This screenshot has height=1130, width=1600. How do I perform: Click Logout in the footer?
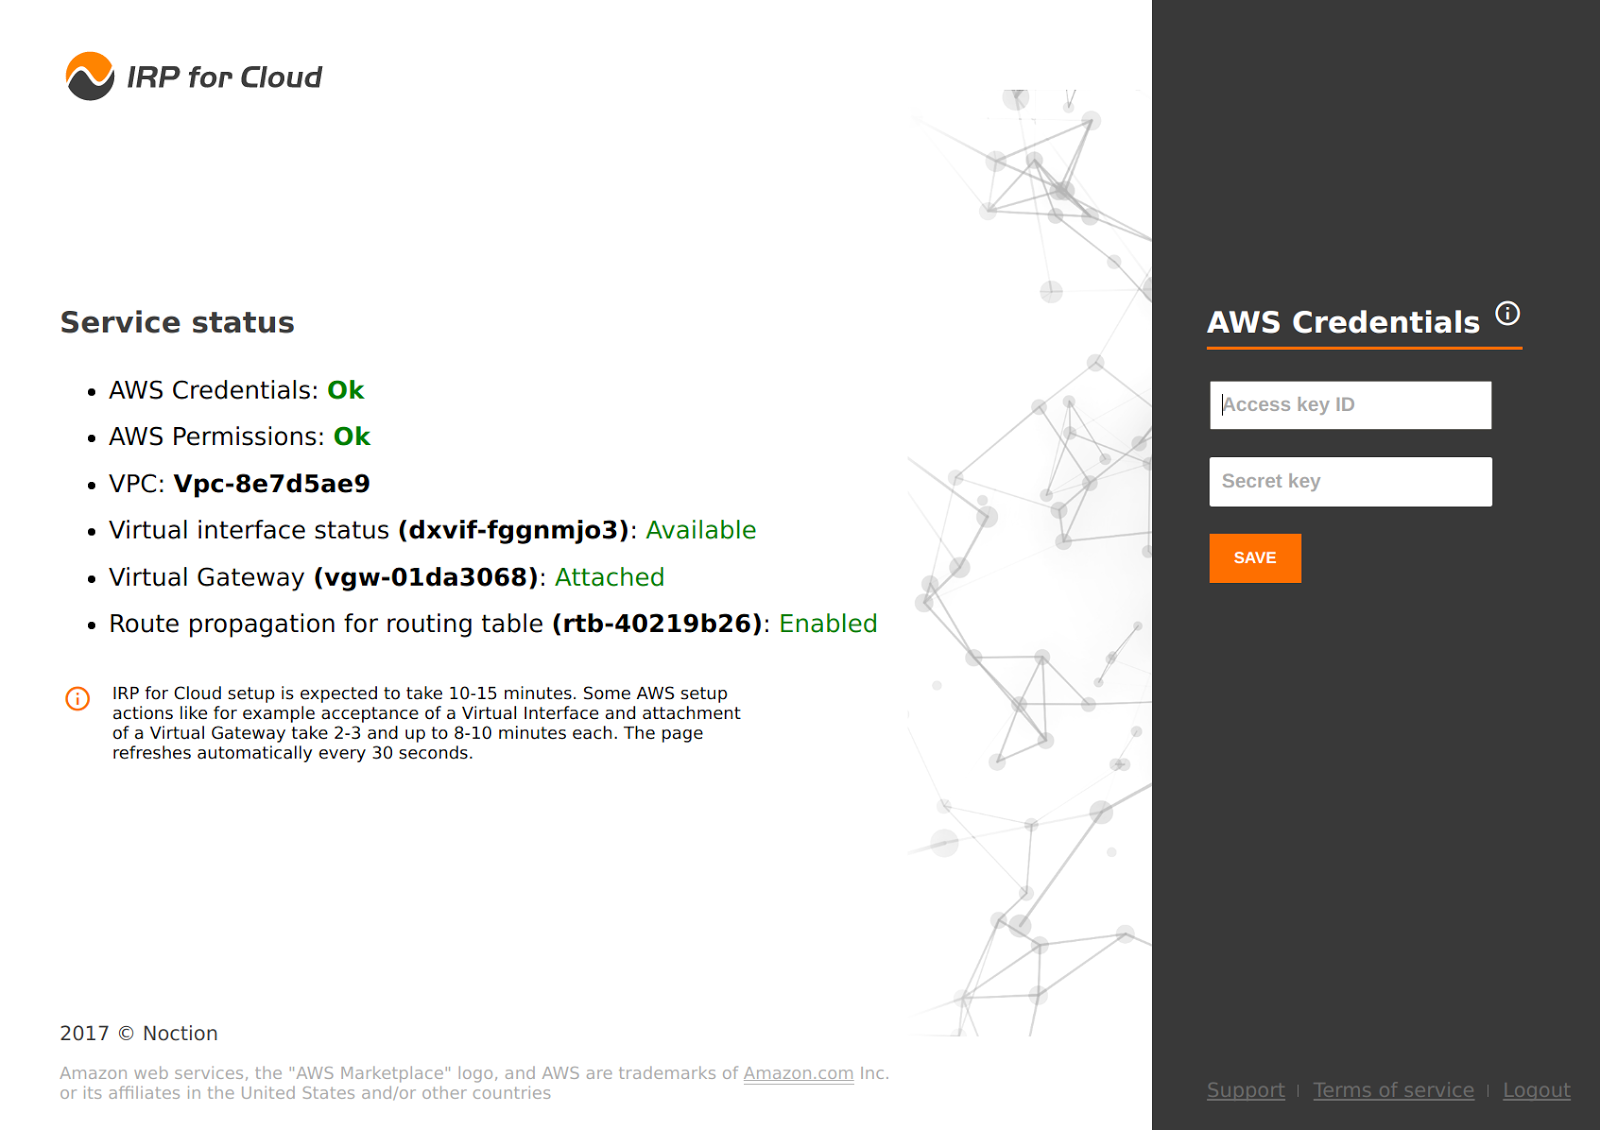pos(1537,1090)
